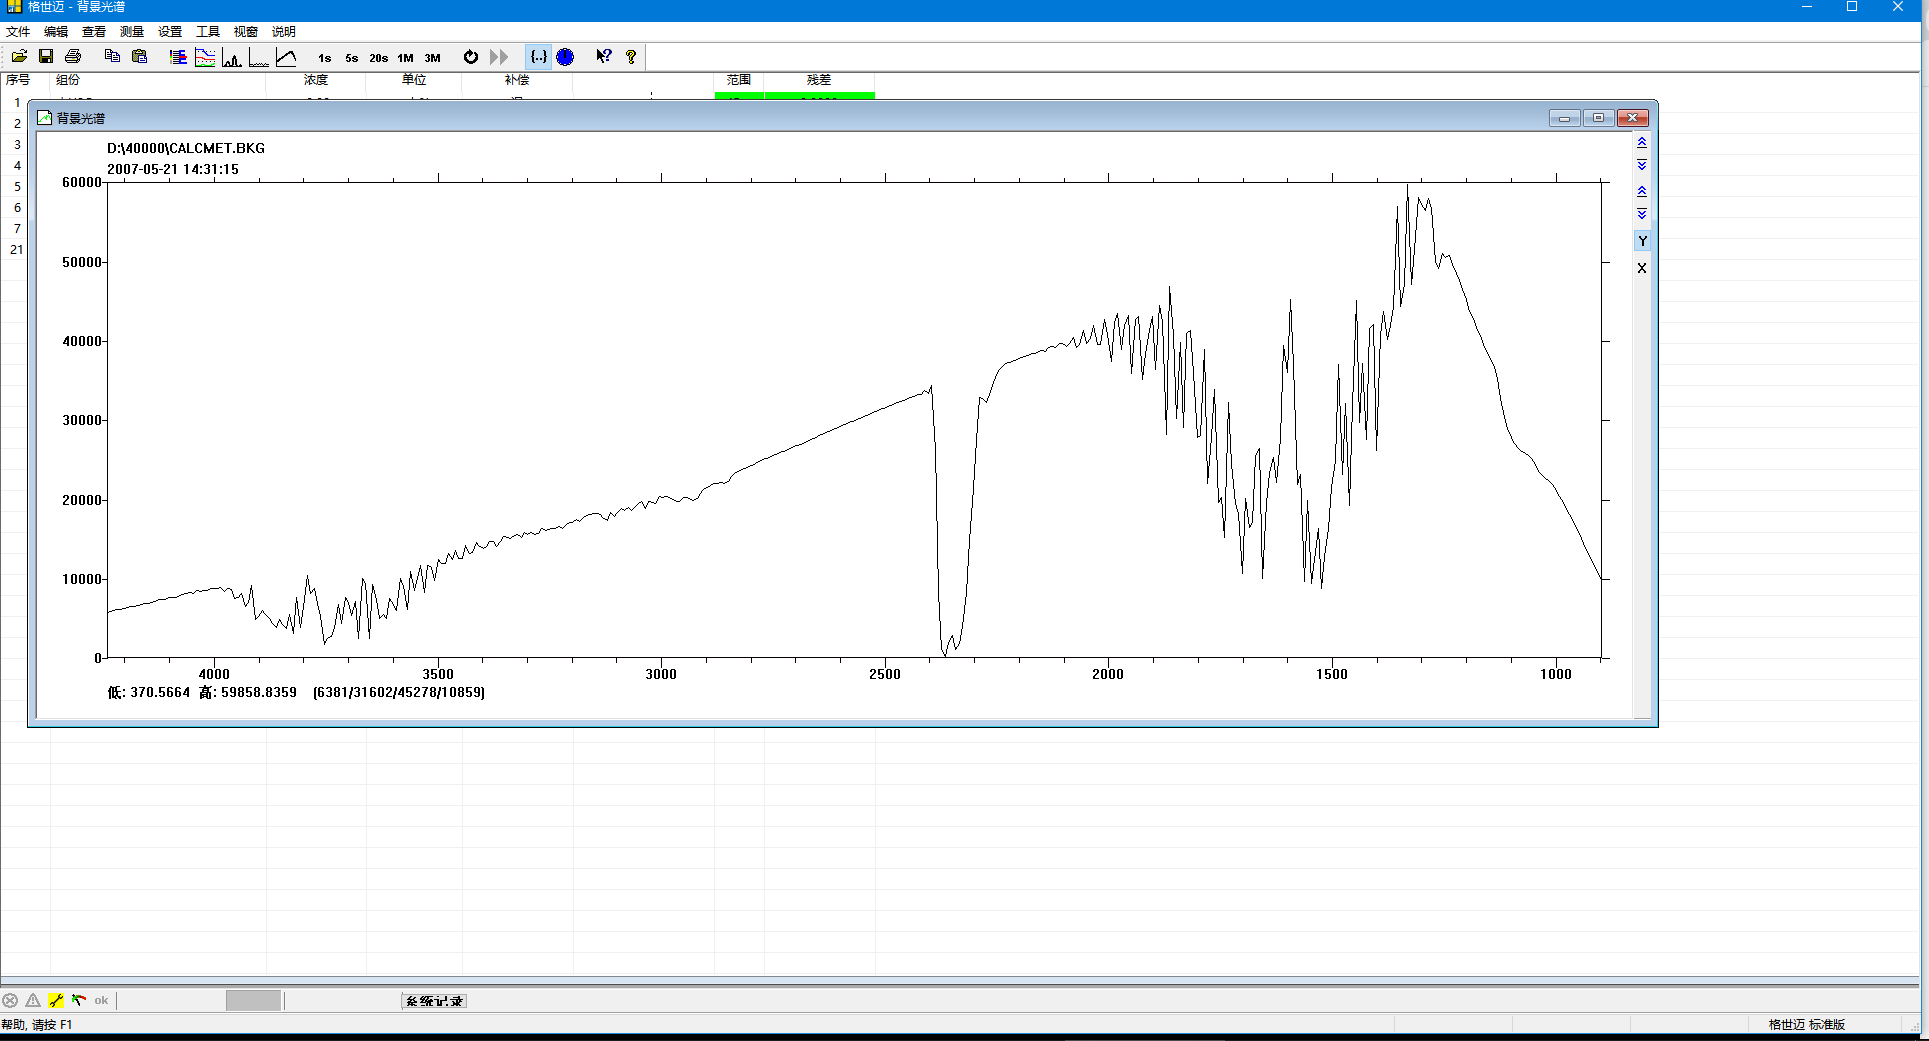Set measurement time to 1M
Image resolution: width=1929 pixels, height=1041 pixels.
pos(405,58)
